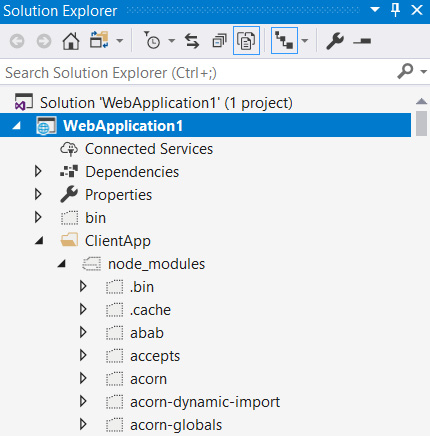
Task: Click the scrollbar up arrow
Action: click(x=422, y=101)
